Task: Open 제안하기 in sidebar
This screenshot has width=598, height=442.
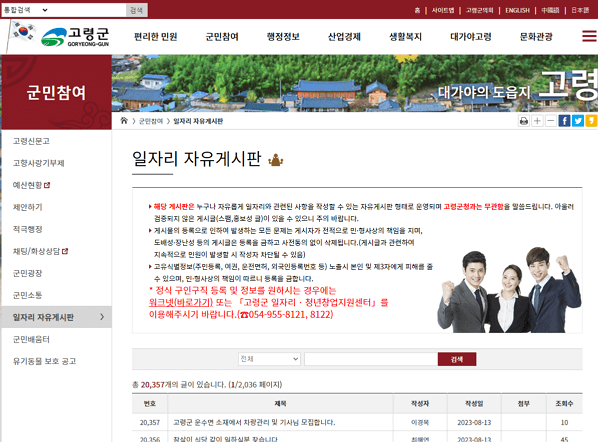Action: pos(27,207)
